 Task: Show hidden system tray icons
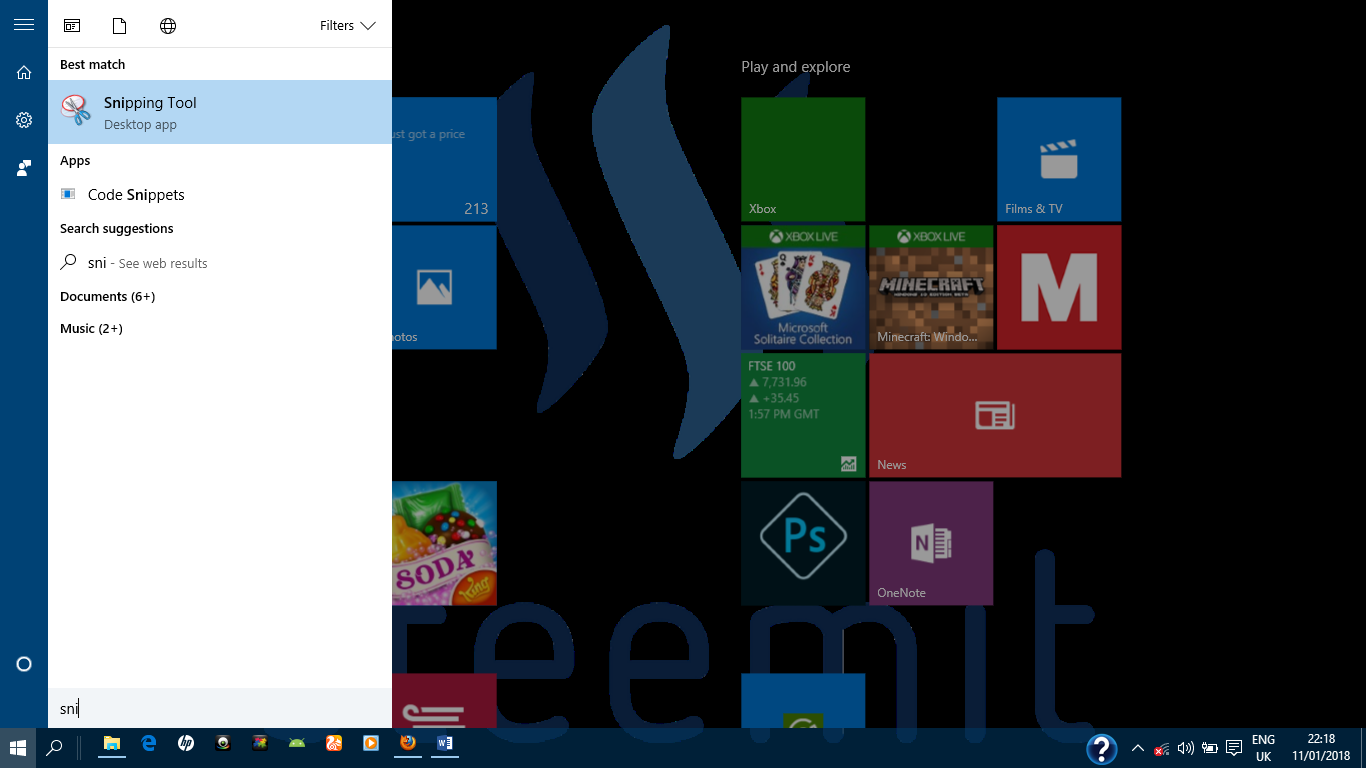pyautogui.click(x=1137, y=748)
